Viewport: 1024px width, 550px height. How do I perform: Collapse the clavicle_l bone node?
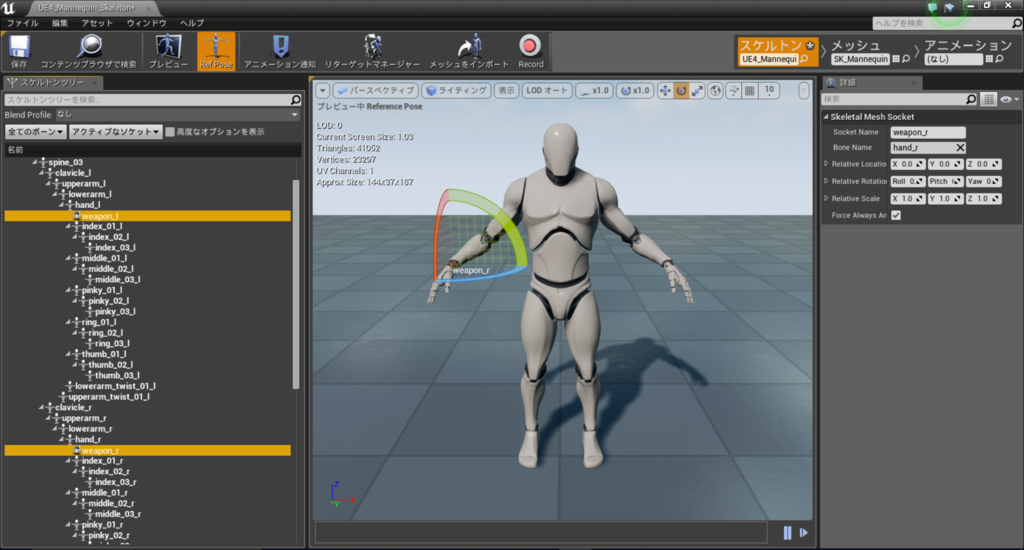point(41,172)
